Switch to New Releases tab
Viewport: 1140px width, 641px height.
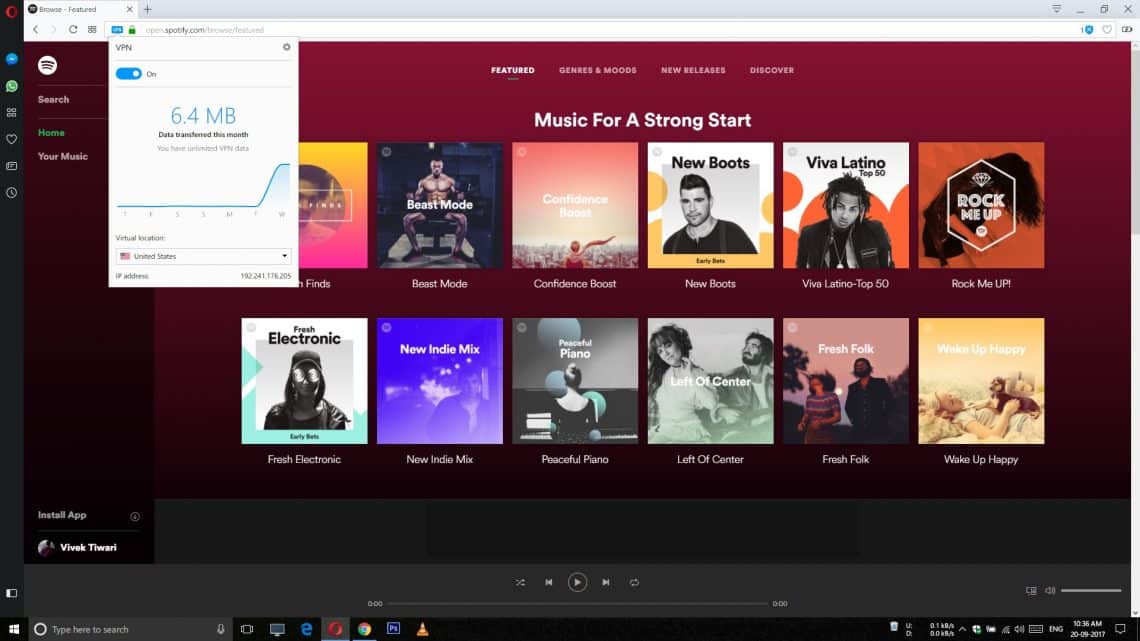point(693,70)
